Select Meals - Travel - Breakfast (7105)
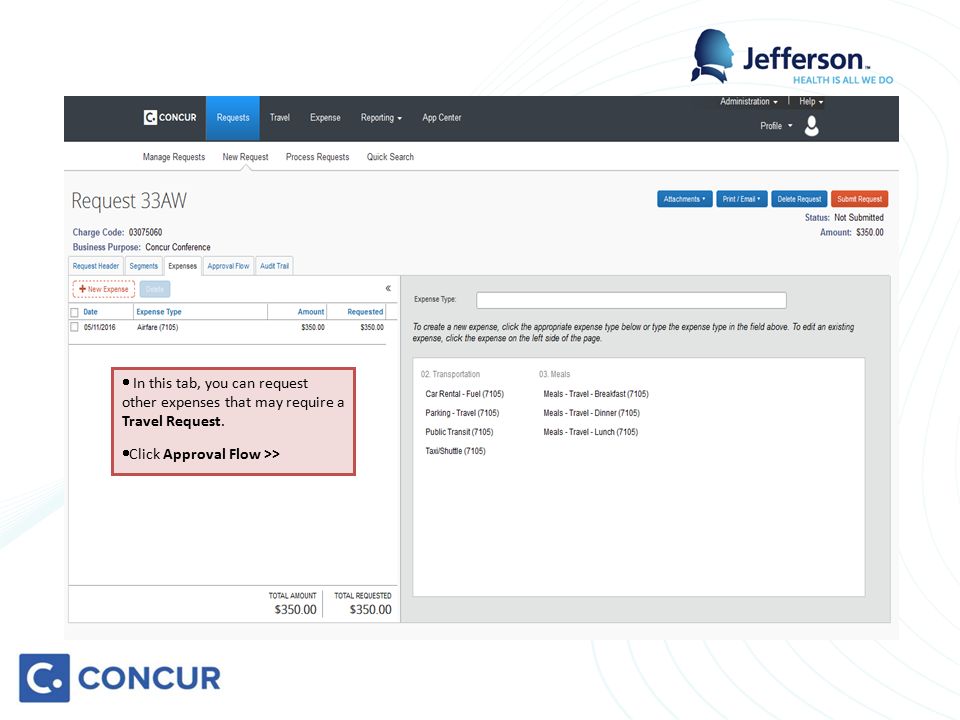 click(x=596, y=394)
